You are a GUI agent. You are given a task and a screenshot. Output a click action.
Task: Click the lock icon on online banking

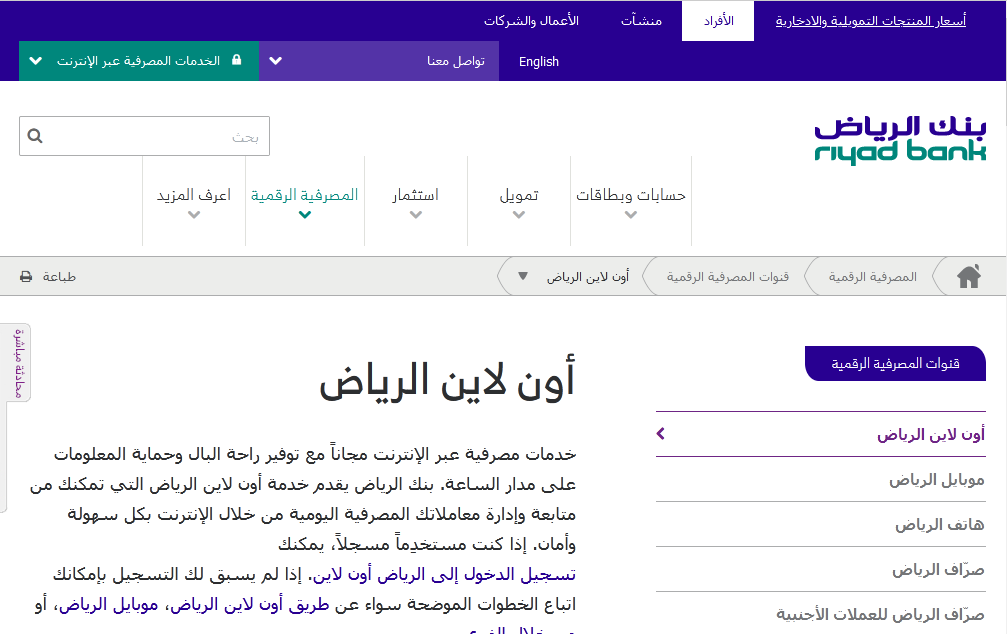(x=236, y=60)
